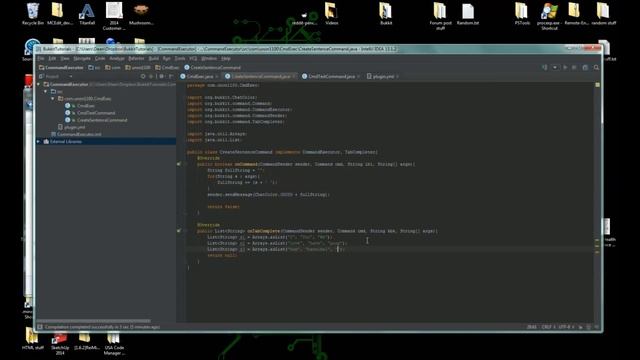640x360 pixels.
Task: Collapse the src folder node
Action: [46, 91]
